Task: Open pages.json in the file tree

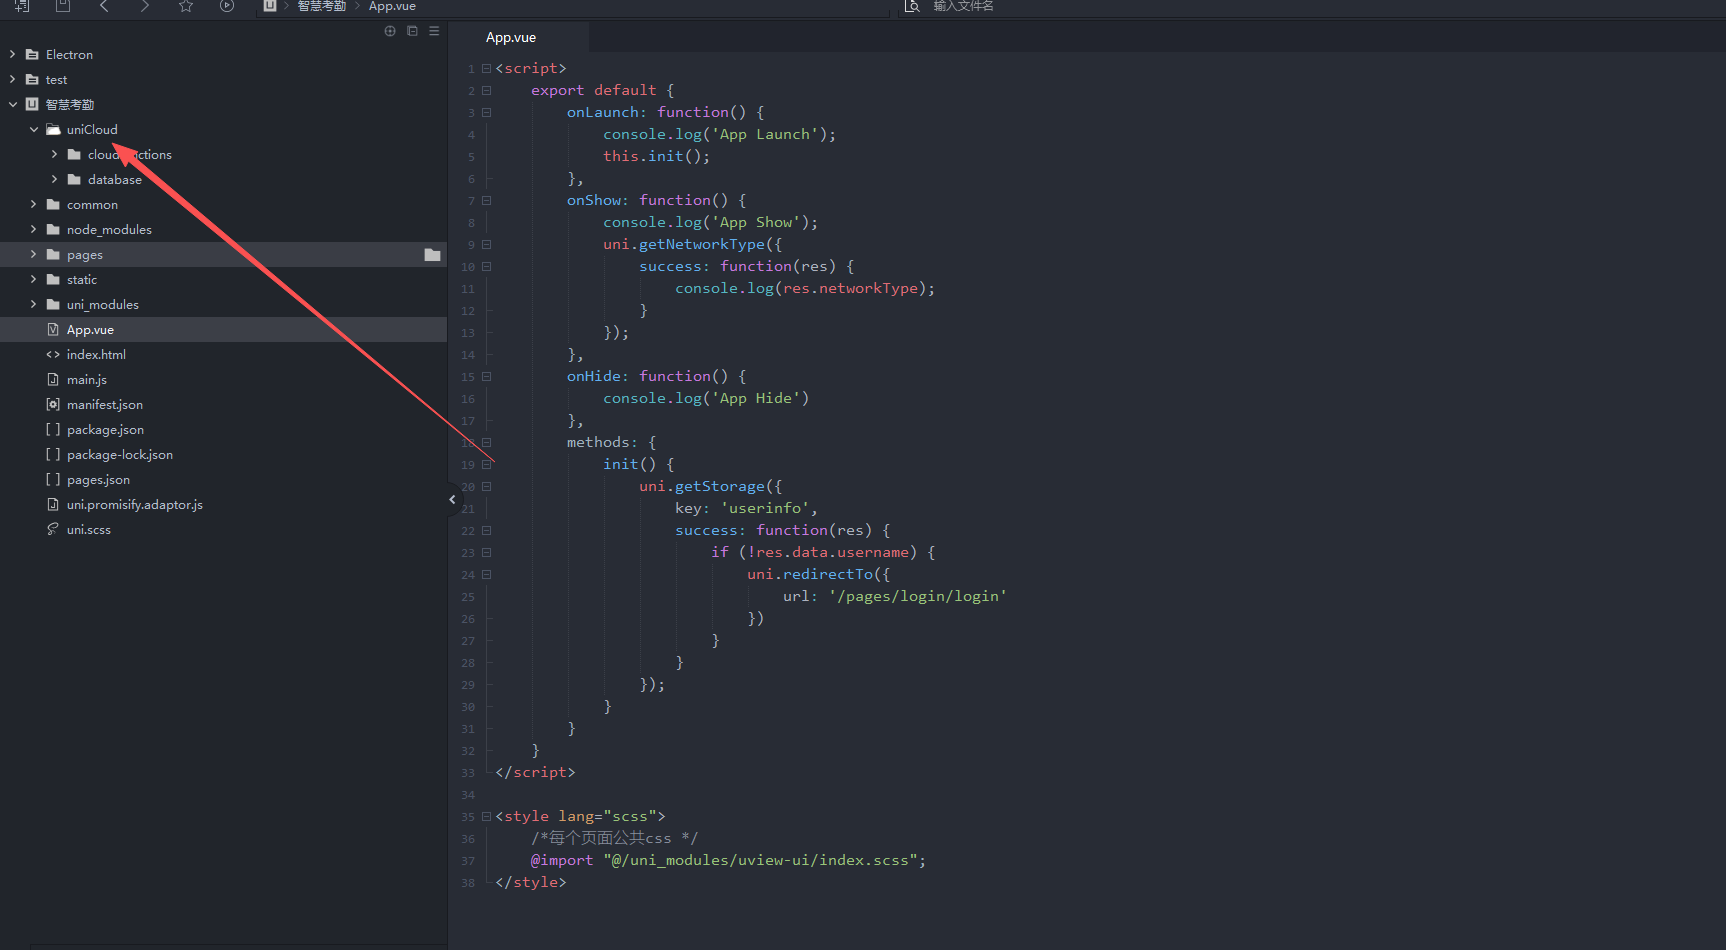Action: pyautogui.click(x=98, y=480)
